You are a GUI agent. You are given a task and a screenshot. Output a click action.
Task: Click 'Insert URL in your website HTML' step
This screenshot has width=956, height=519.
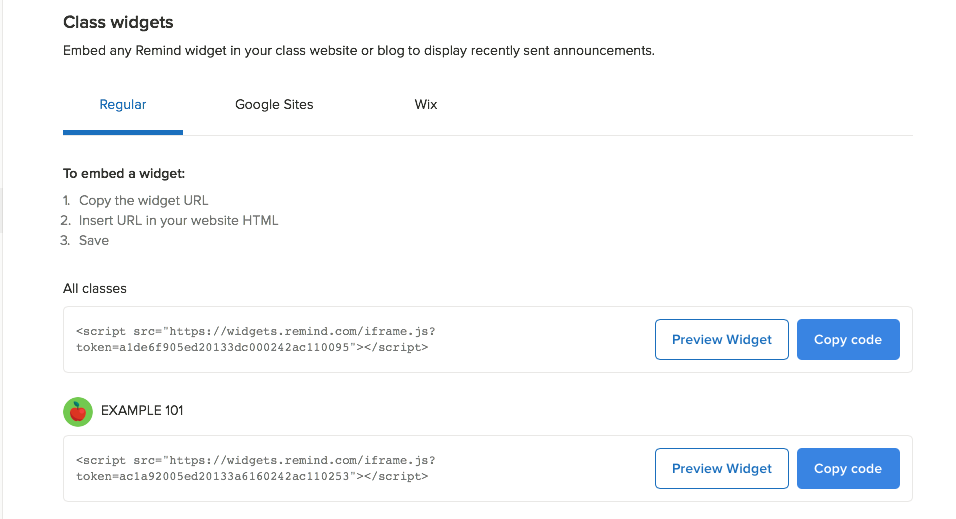pyautogui.click(x=178, y=220)
